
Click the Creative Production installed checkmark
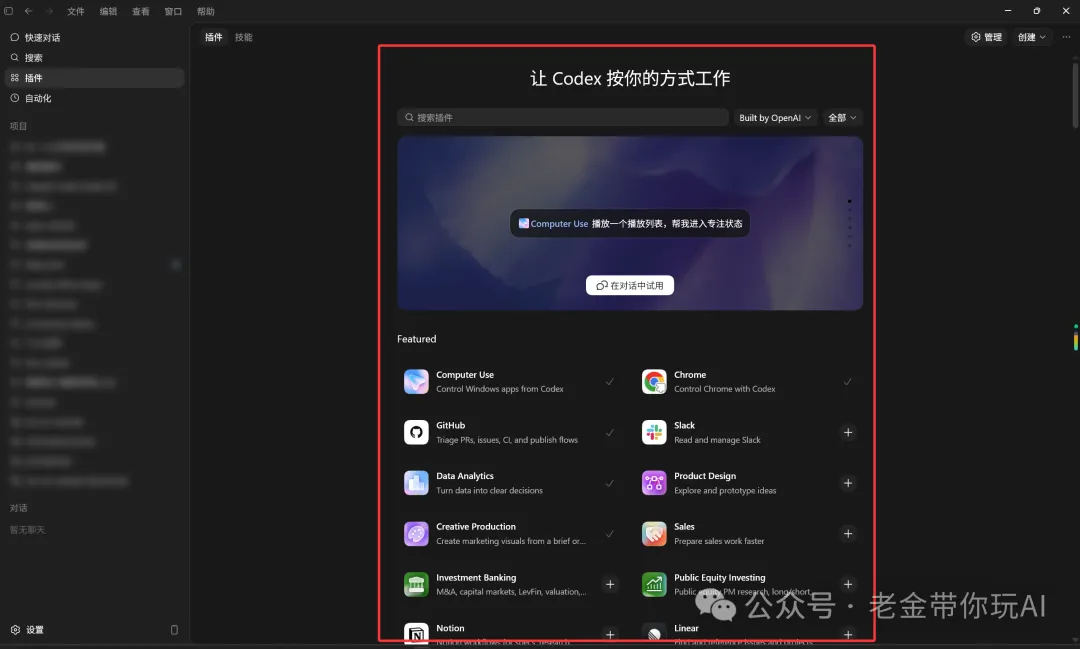click(610, 534)
